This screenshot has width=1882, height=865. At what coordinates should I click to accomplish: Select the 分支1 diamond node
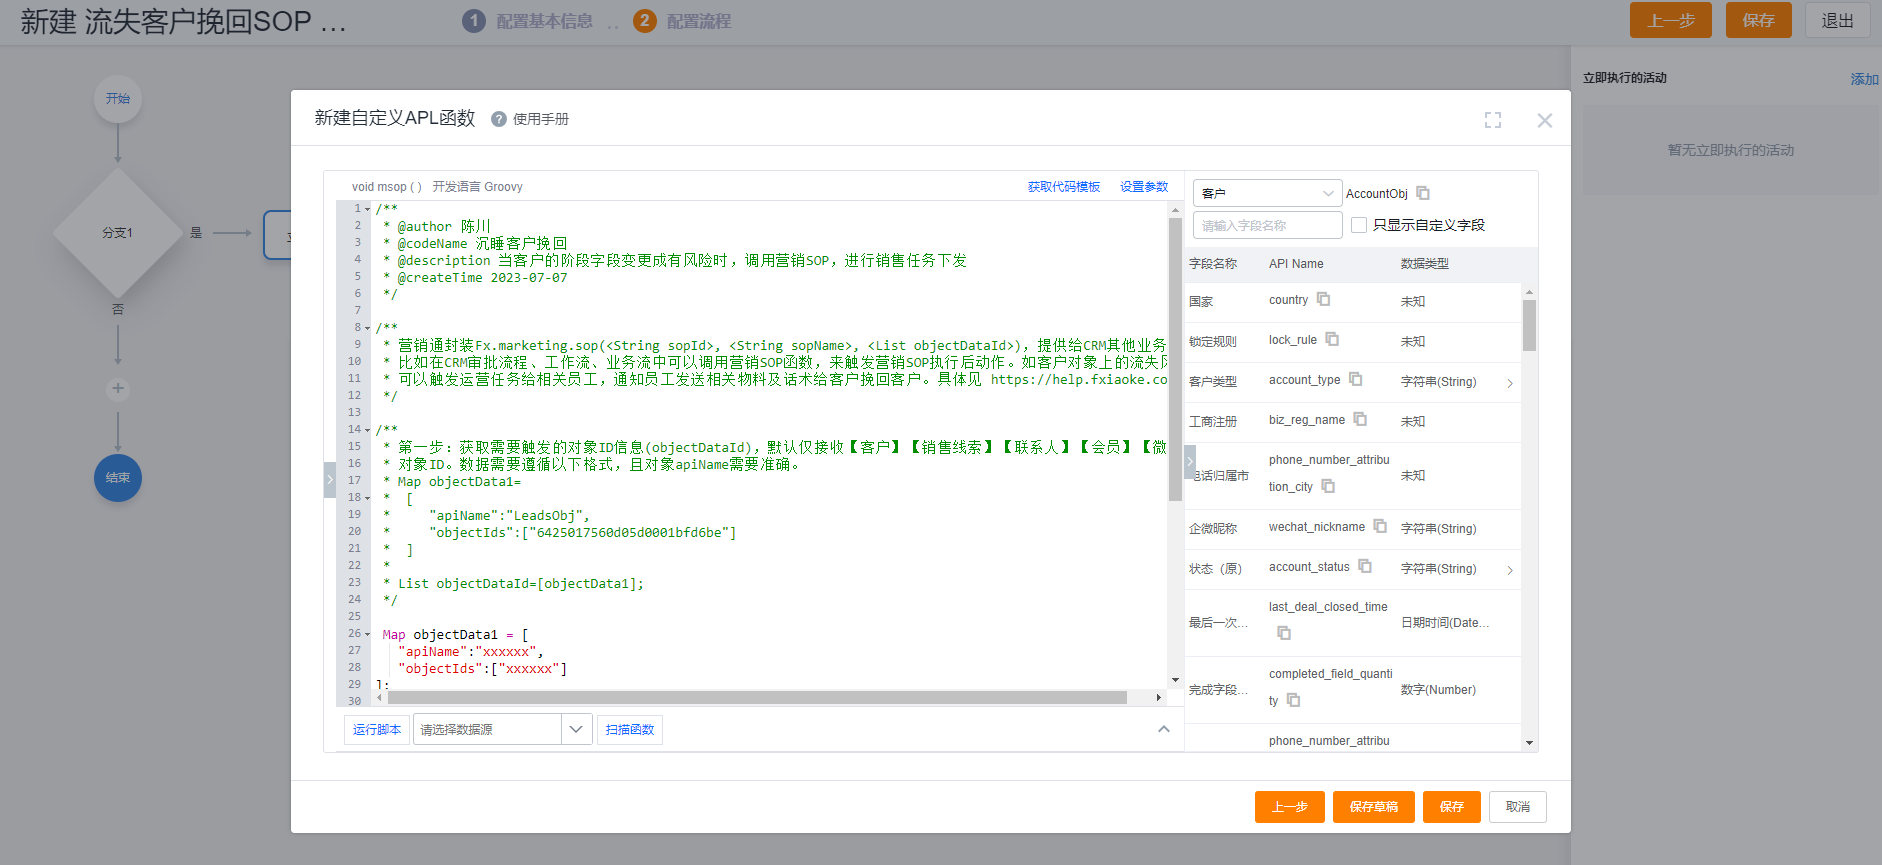pos(118,233)
